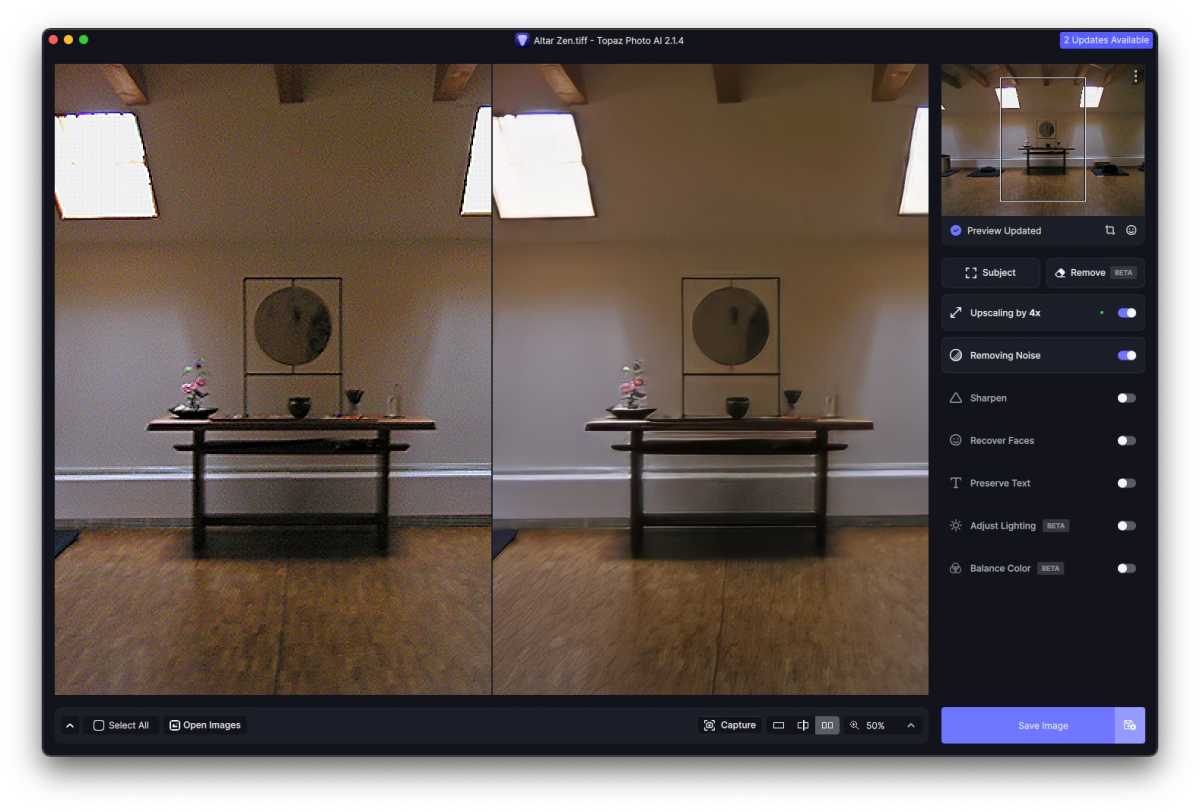
Task: Click the Adjust Lighting label
Action: pos(1003,525)
